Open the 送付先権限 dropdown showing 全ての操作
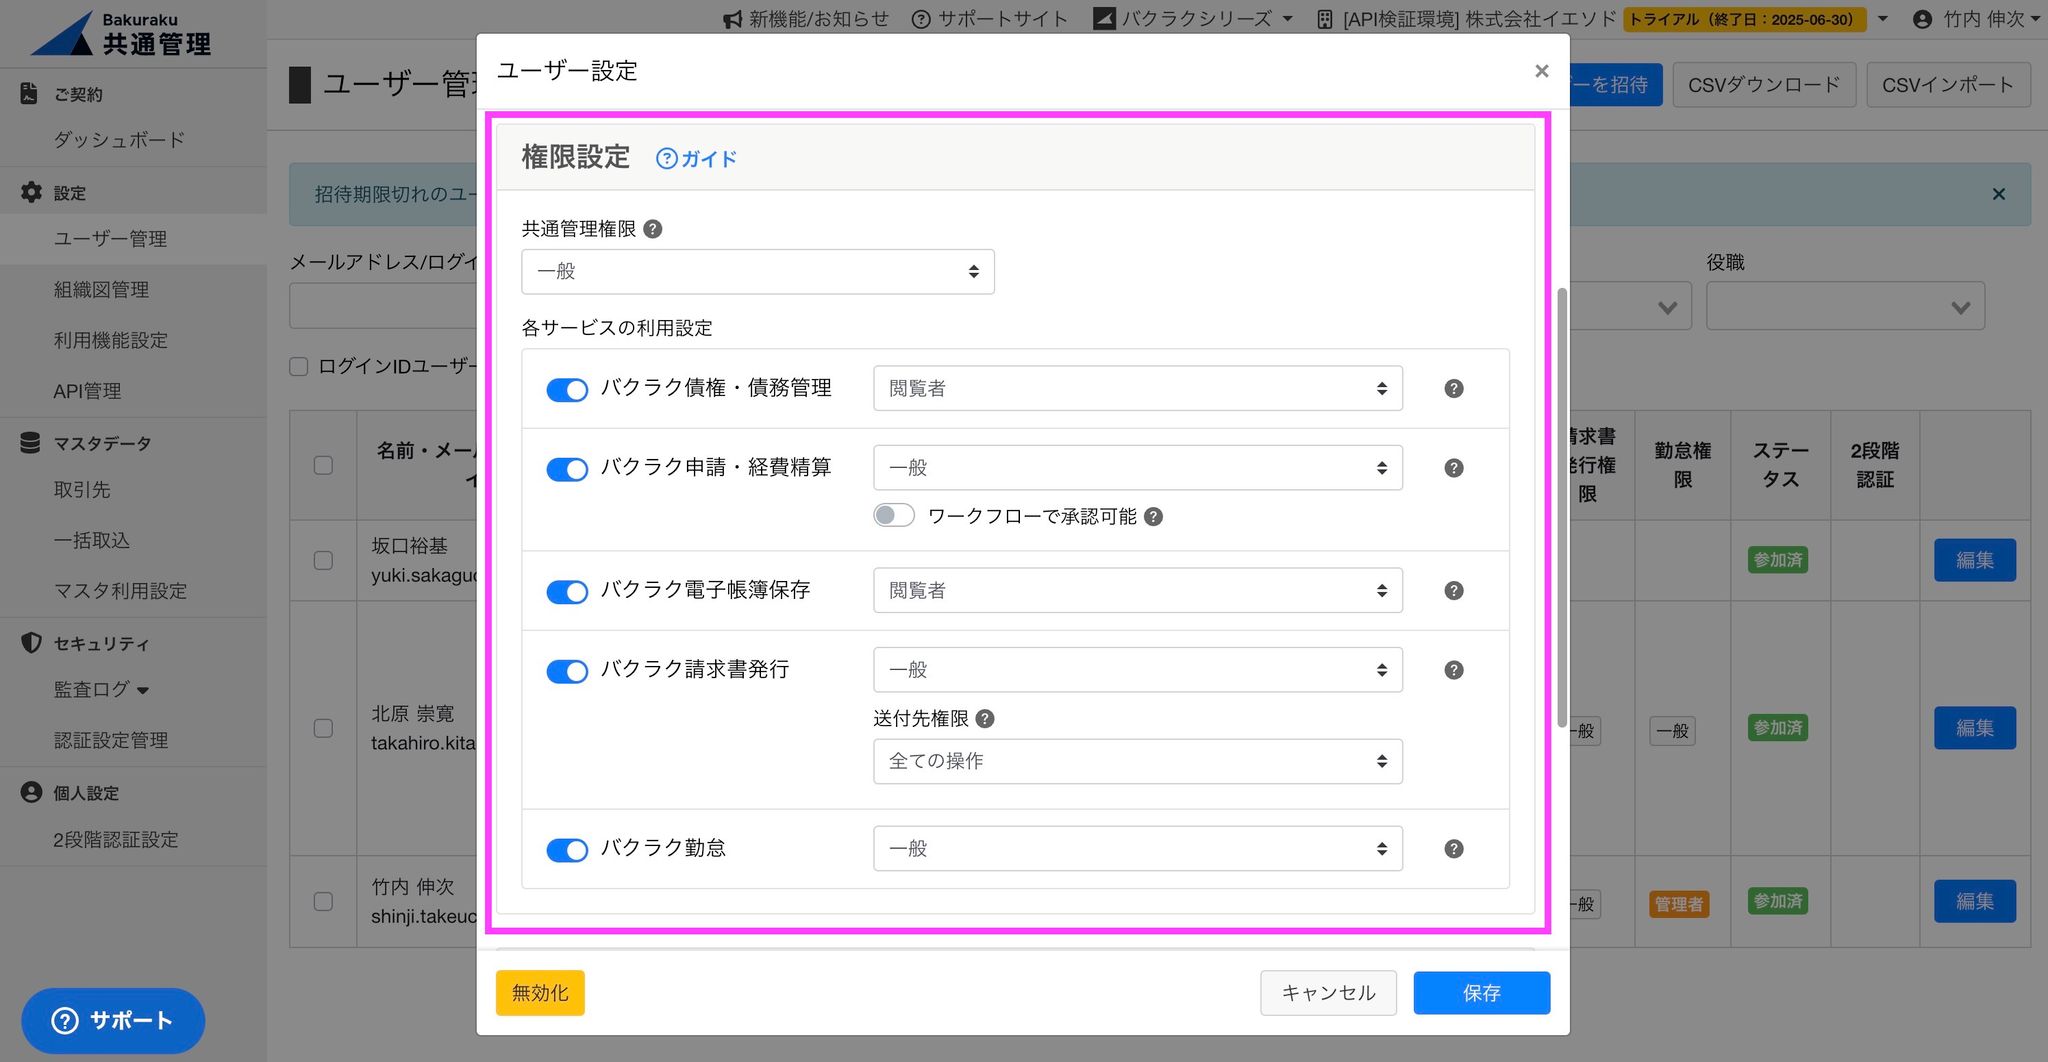2048x1062 pixels. pos(1137,762)
